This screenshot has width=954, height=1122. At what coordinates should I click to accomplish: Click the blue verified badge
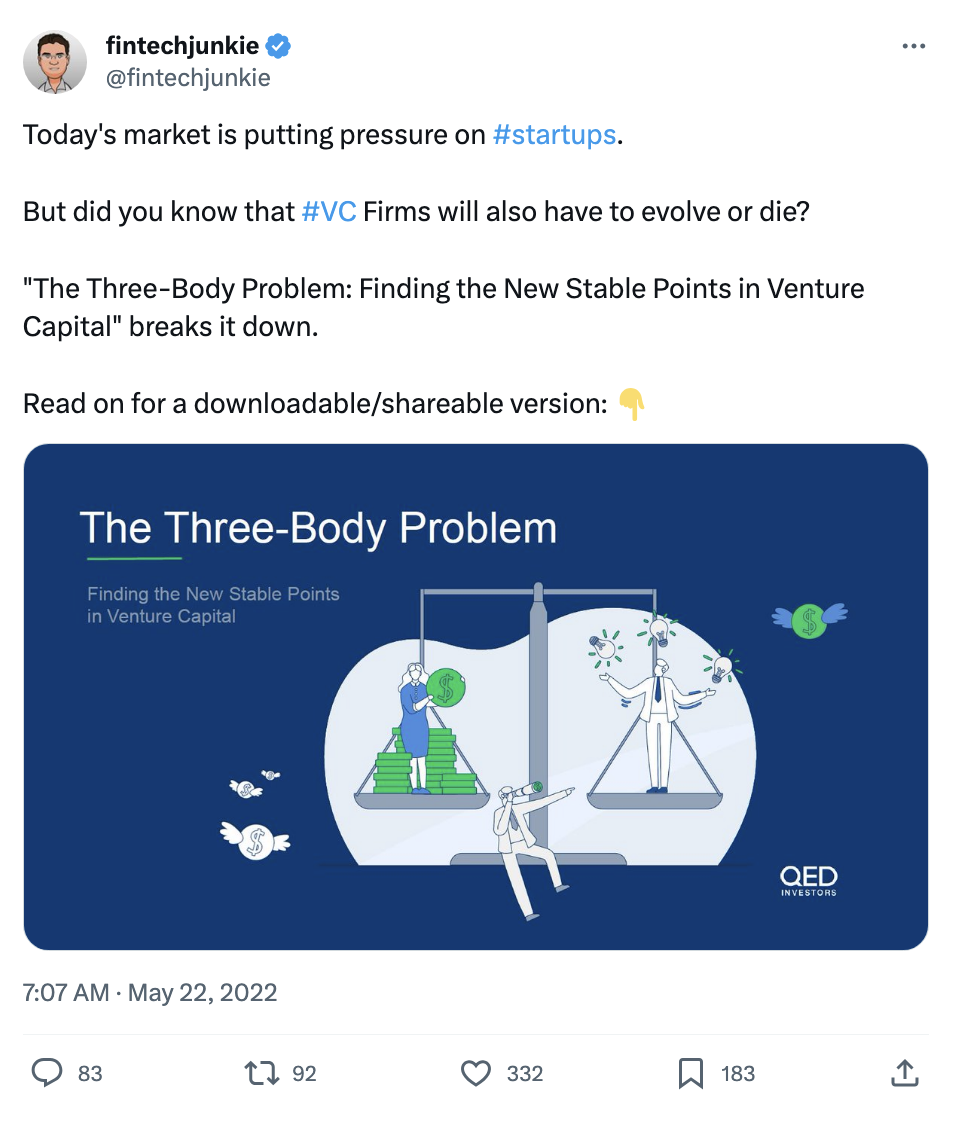click(x=279, y=46)
